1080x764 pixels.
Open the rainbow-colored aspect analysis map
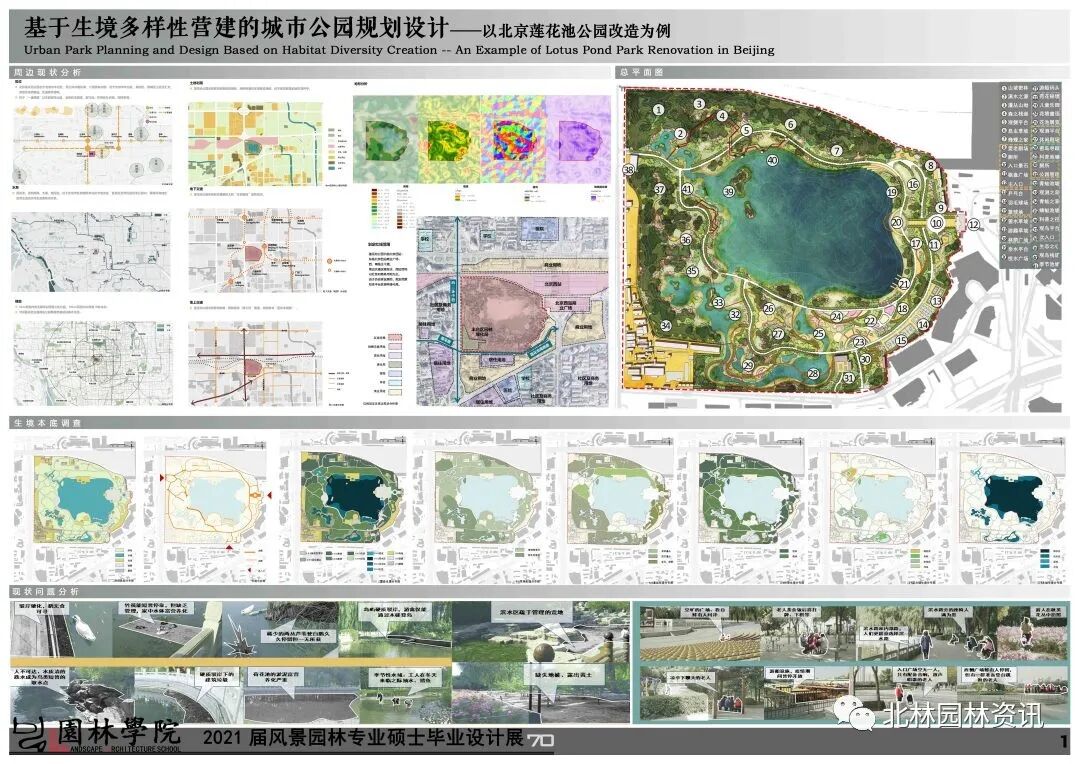coord(513,138)
